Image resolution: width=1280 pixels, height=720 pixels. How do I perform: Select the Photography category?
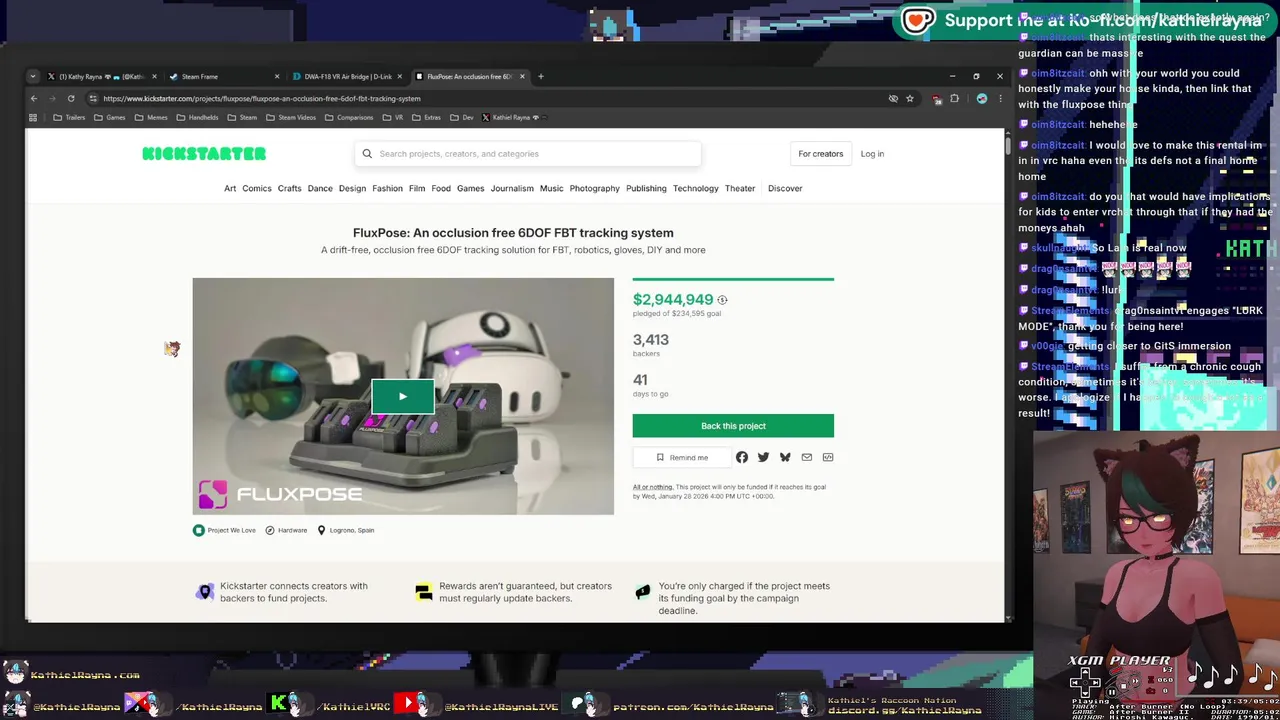tap(595, 188)
